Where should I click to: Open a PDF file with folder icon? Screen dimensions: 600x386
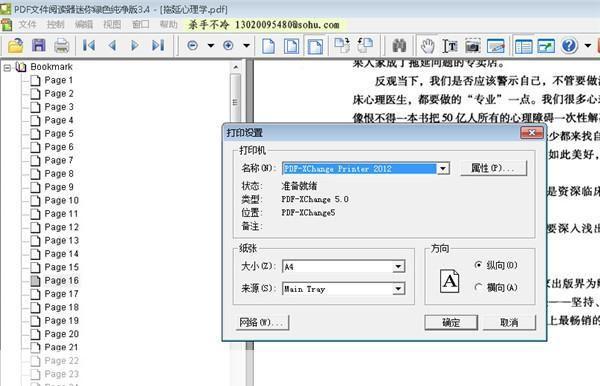click(15, 46)
